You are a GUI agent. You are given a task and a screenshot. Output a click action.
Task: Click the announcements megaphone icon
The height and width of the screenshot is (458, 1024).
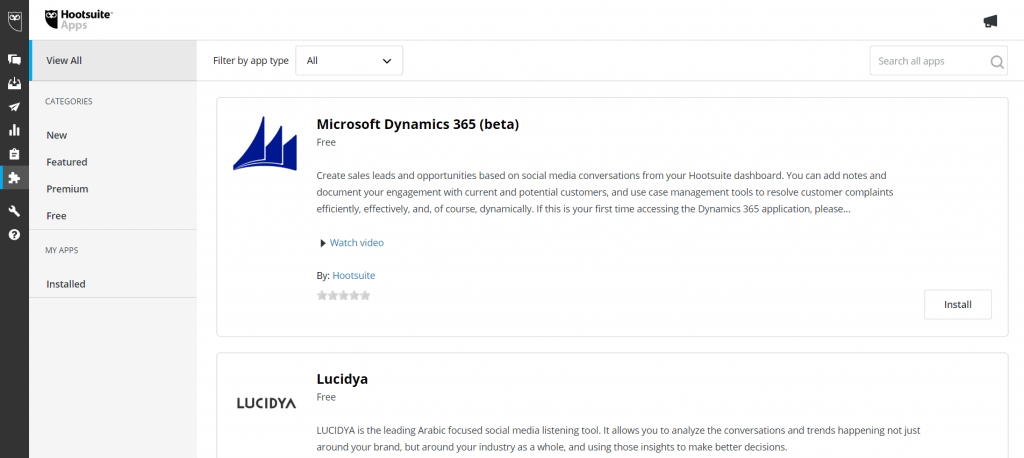pyautogui.click(x=990, y=21)
